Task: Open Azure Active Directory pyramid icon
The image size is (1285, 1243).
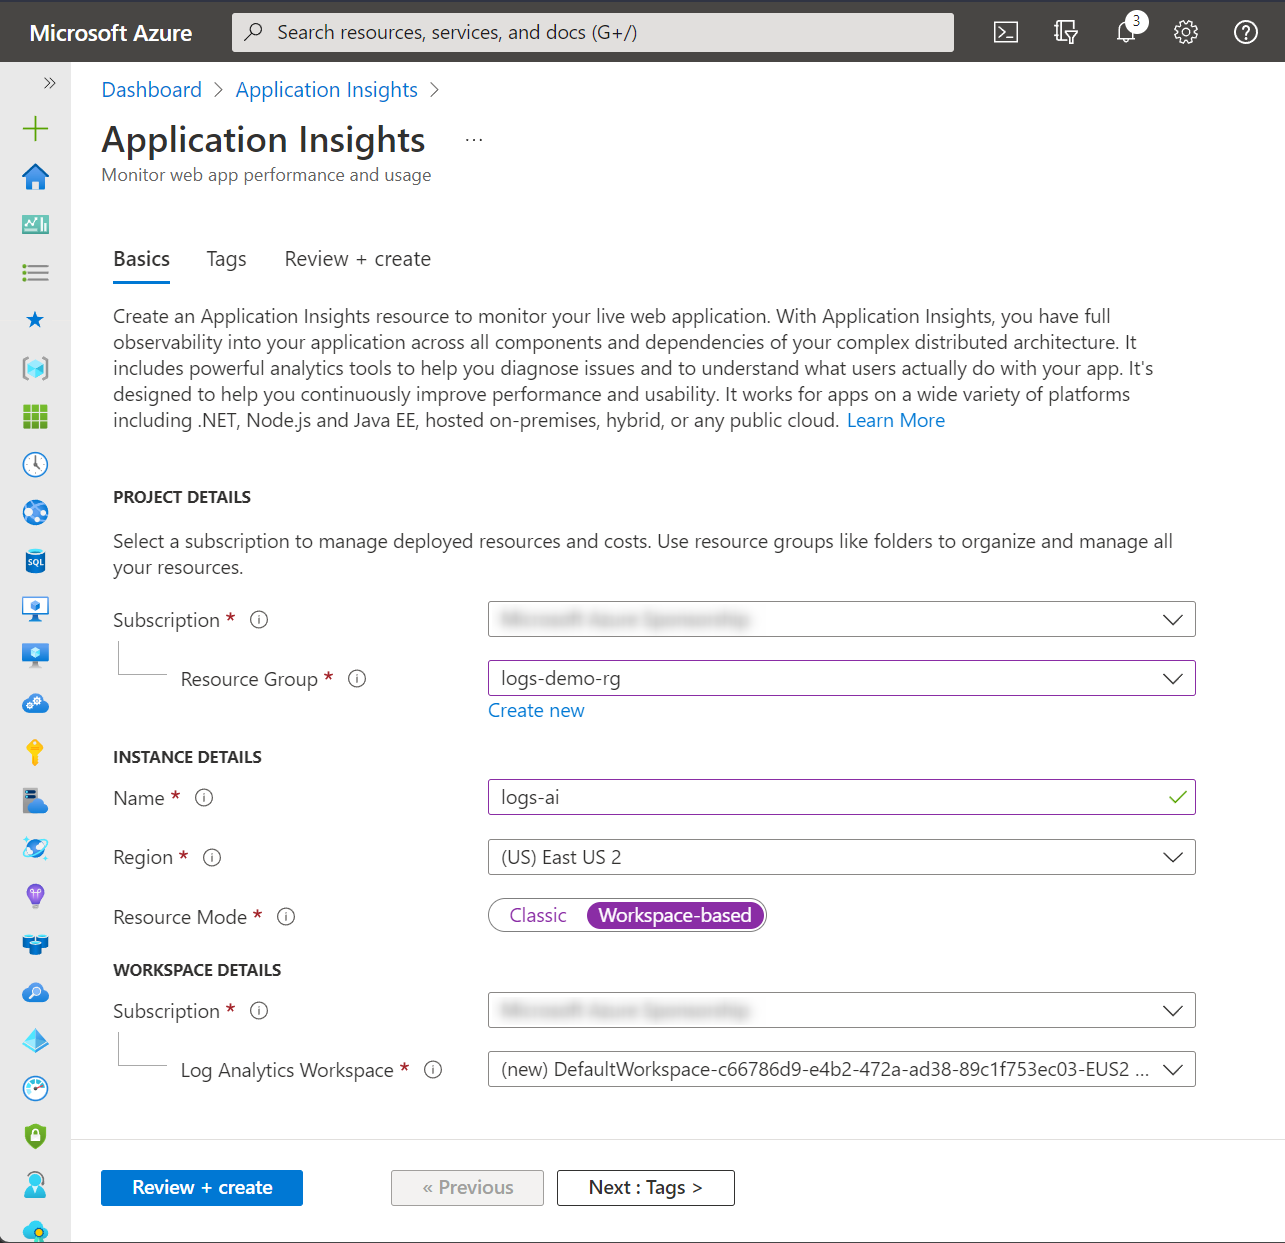Action: click(x=35, y=1040)
